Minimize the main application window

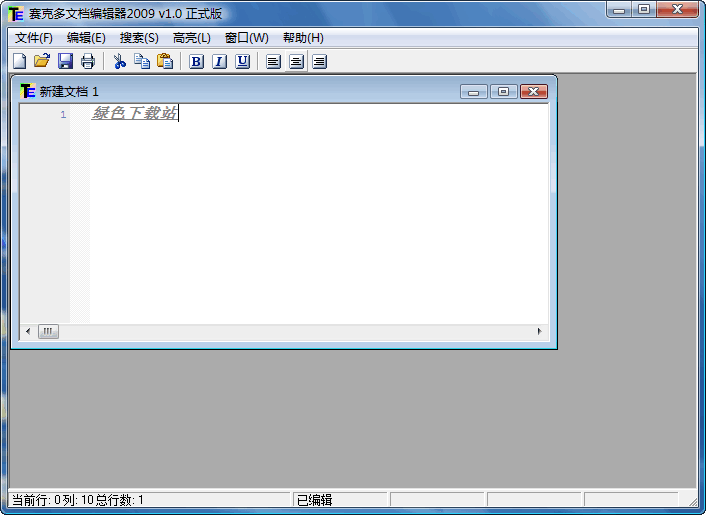tap(620, 10)
